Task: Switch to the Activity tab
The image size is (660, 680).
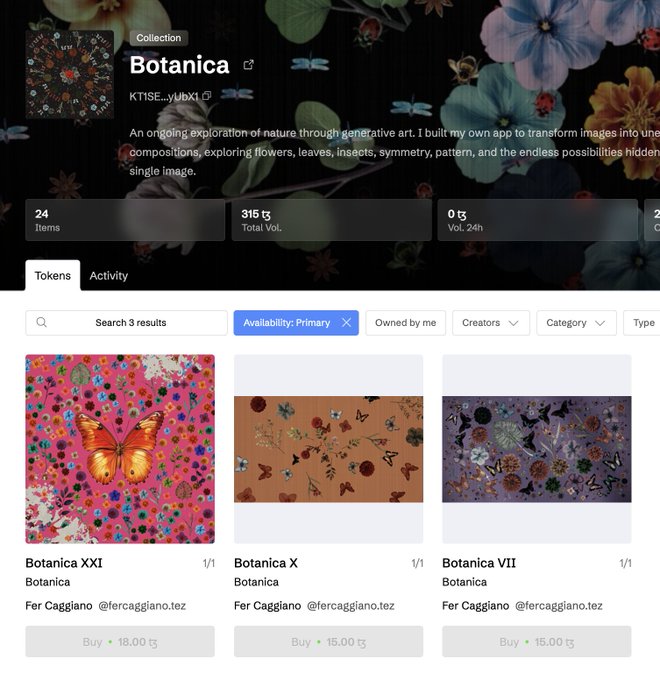Action: 108,276
